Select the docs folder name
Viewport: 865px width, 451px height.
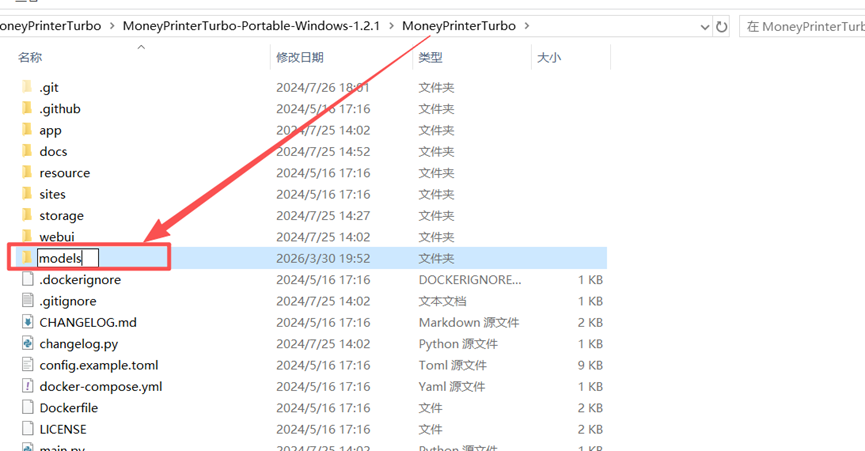[53, 152]
